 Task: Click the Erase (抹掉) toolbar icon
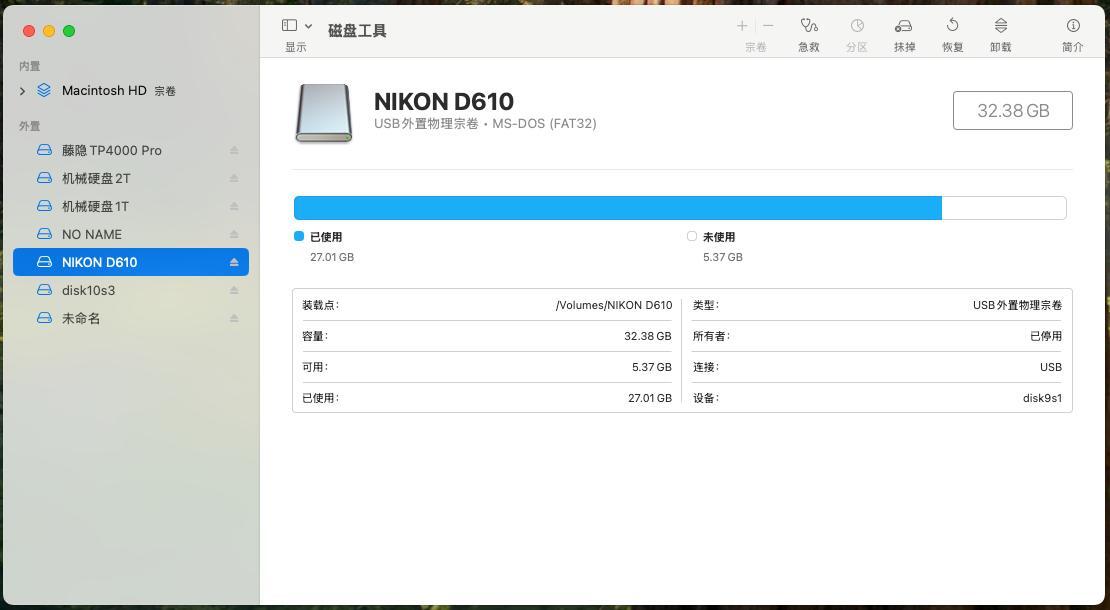click(903, 26)
